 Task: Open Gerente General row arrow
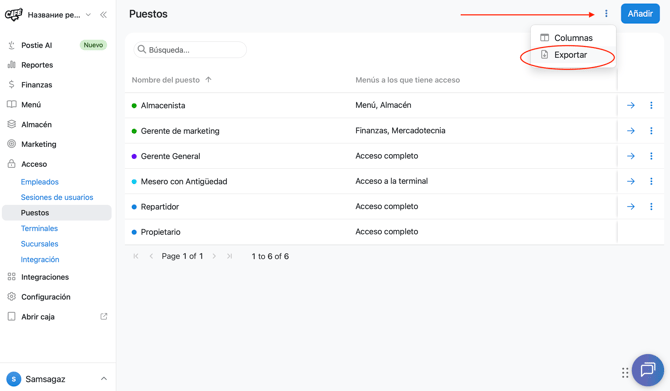click(631, 156)
